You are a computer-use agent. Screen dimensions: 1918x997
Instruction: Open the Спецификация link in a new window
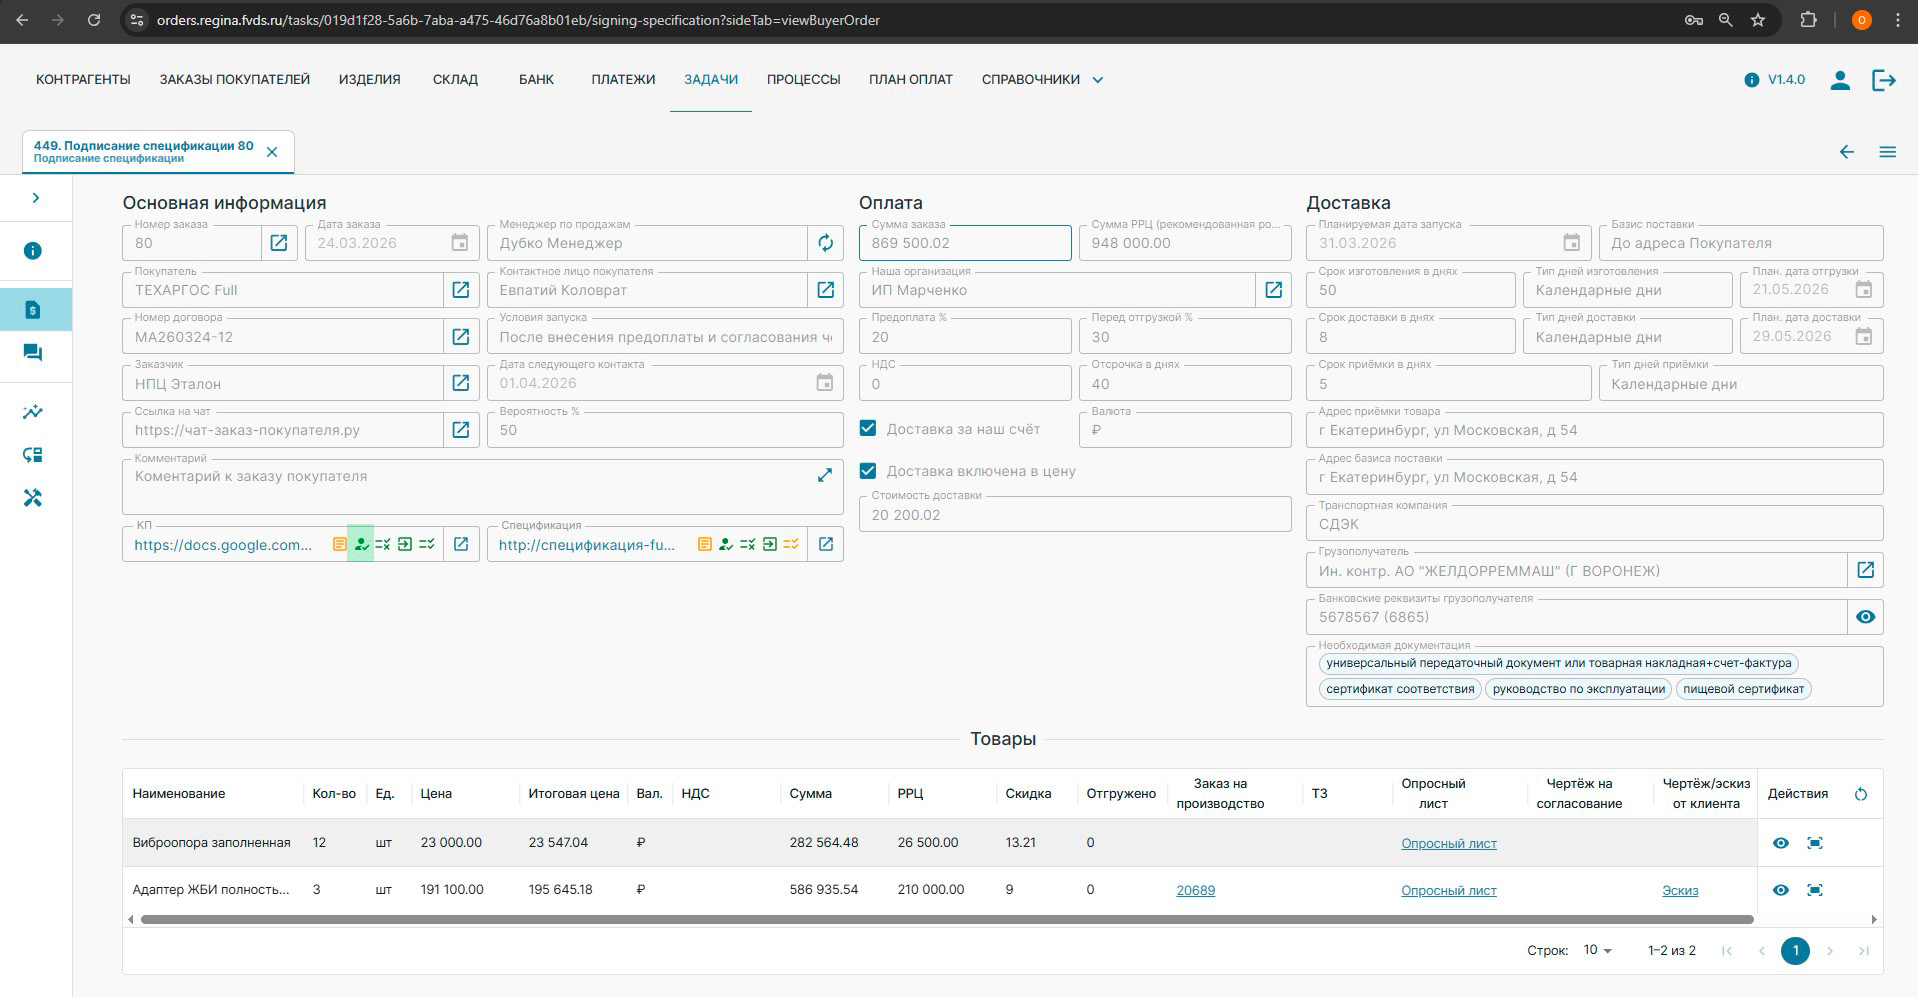(x=826, y=544)
